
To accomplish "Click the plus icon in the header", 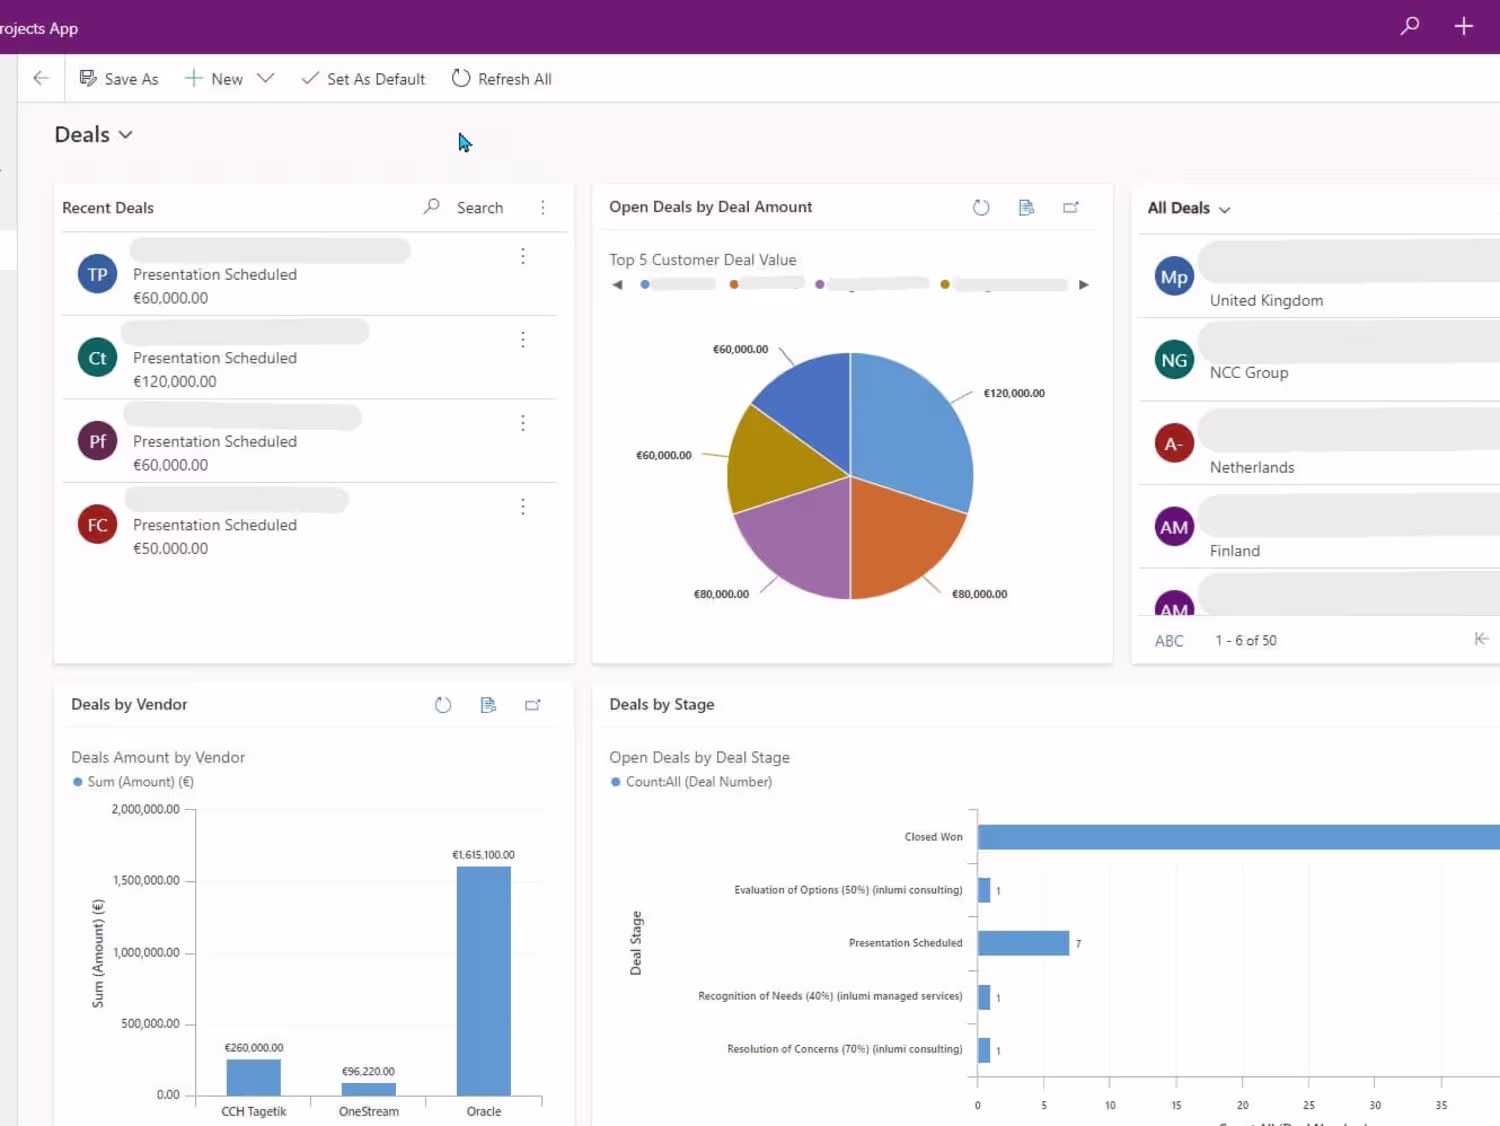I will (x=1463, y=26).
